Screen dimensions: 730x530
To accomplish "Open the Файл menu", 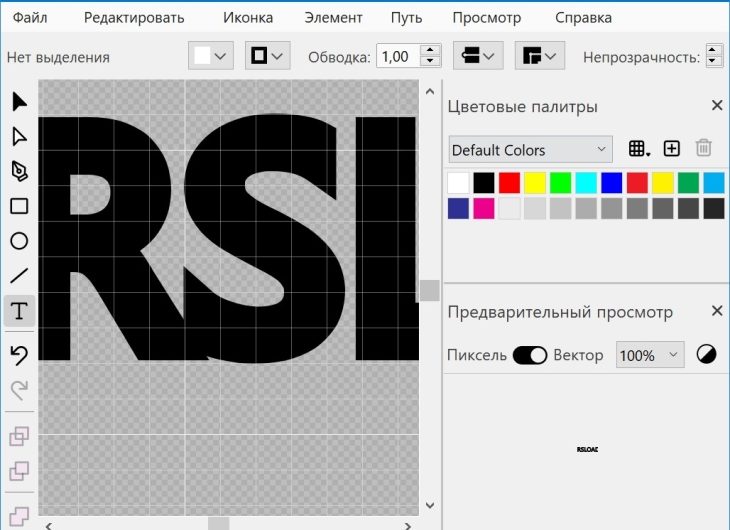I will [x=29, y=18].
